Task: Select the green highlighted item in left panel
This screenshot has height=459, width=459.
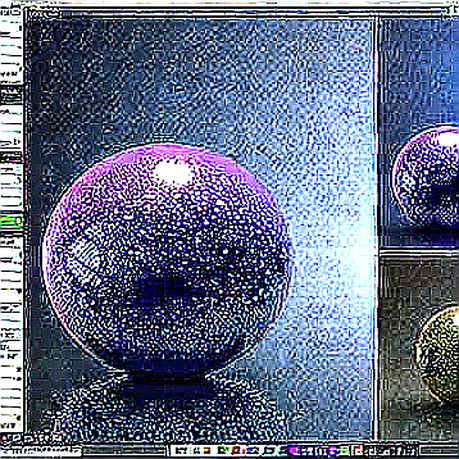Action: [x=12, y=221]
